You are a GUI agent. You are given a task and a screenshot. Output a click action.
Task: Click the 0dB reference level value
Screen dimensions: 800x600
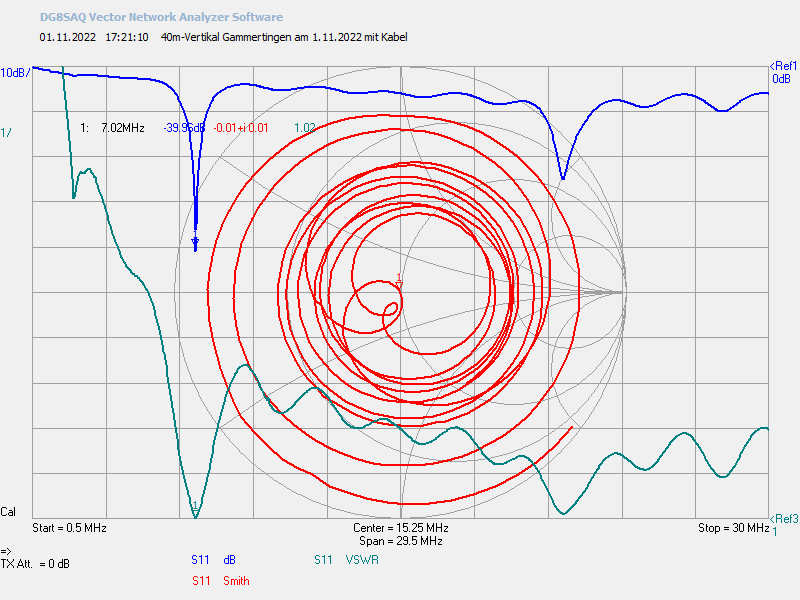pyautogui.click(x=781, y=79)
